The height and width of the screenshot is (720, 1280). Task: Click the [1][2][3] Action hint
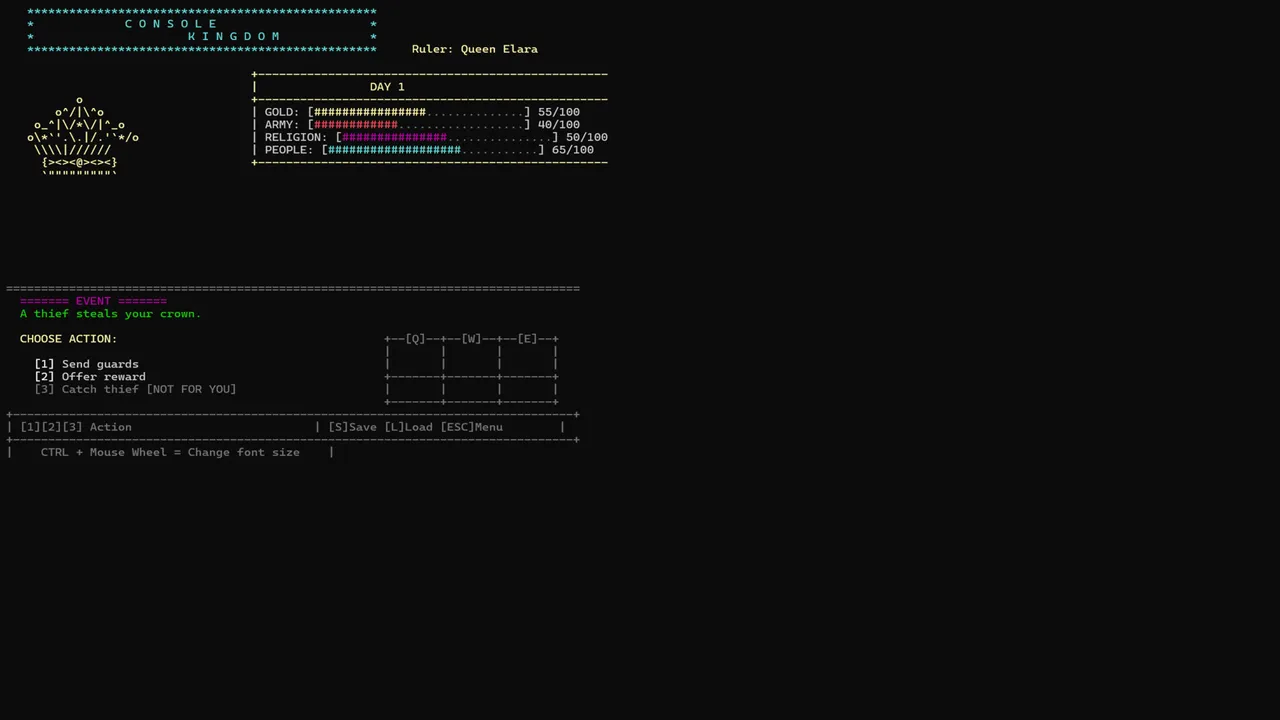[x=76, y=427]
